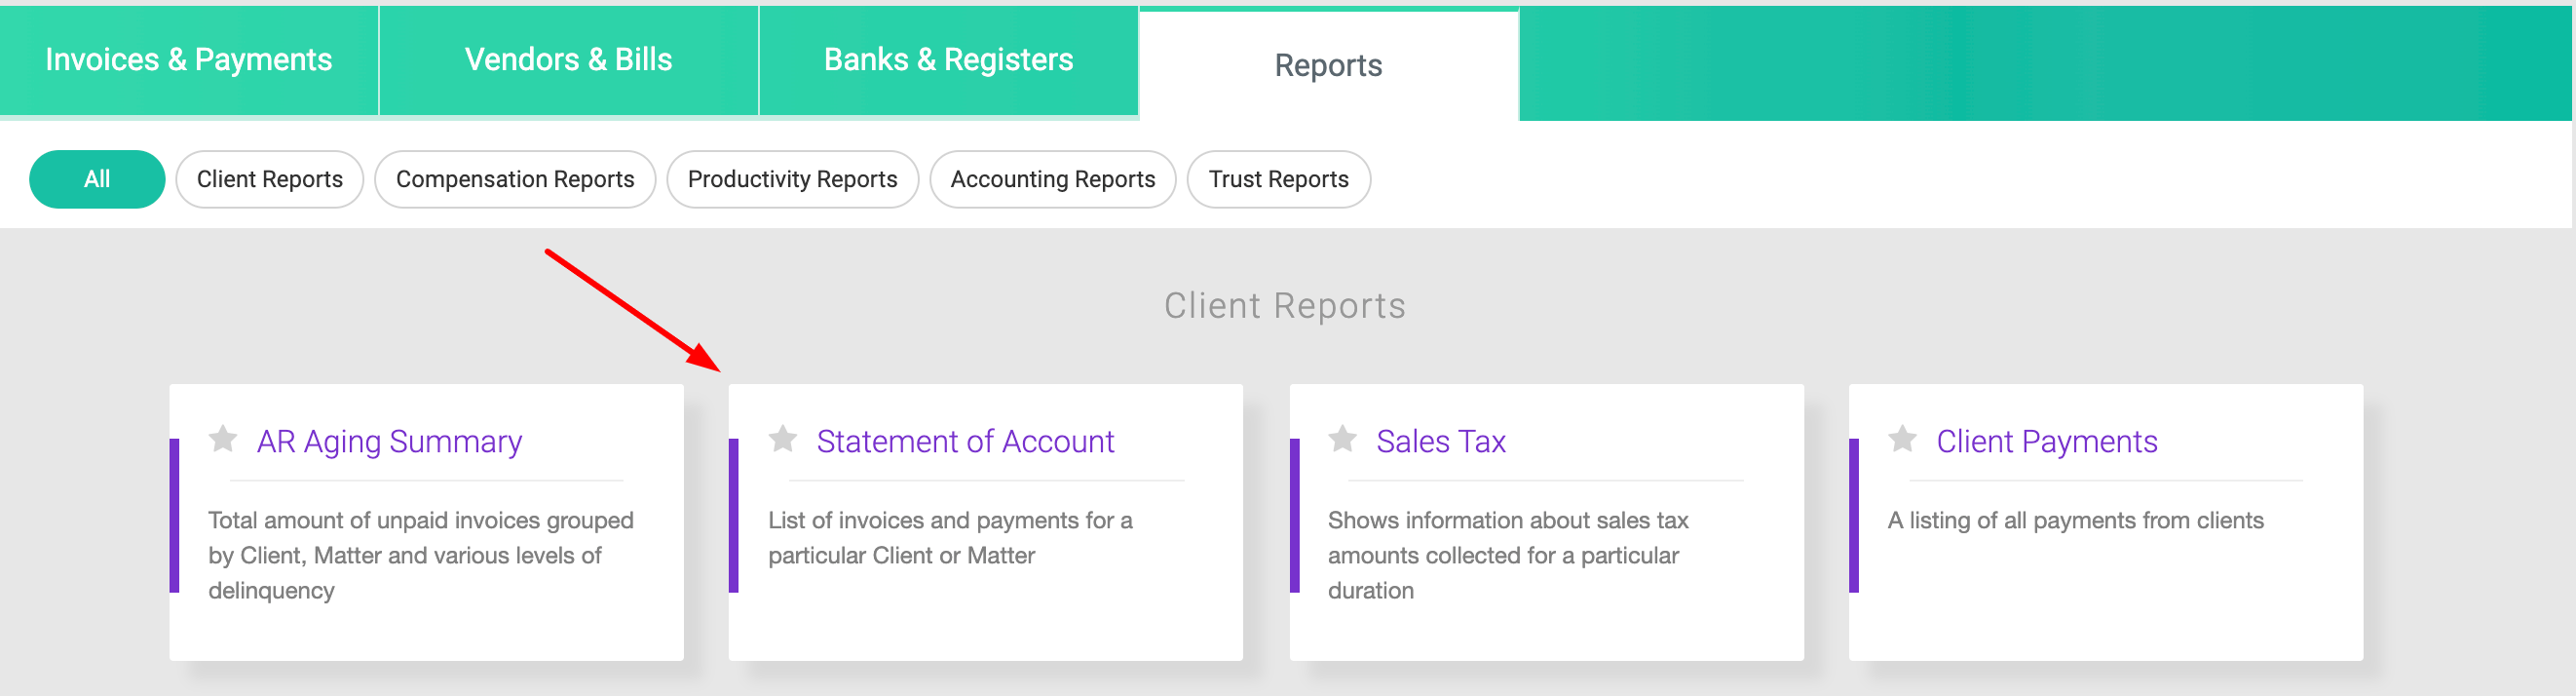Filter by Trust Reports
The width and height of the screenshot is (2576, 696).
click(1279, 179)
